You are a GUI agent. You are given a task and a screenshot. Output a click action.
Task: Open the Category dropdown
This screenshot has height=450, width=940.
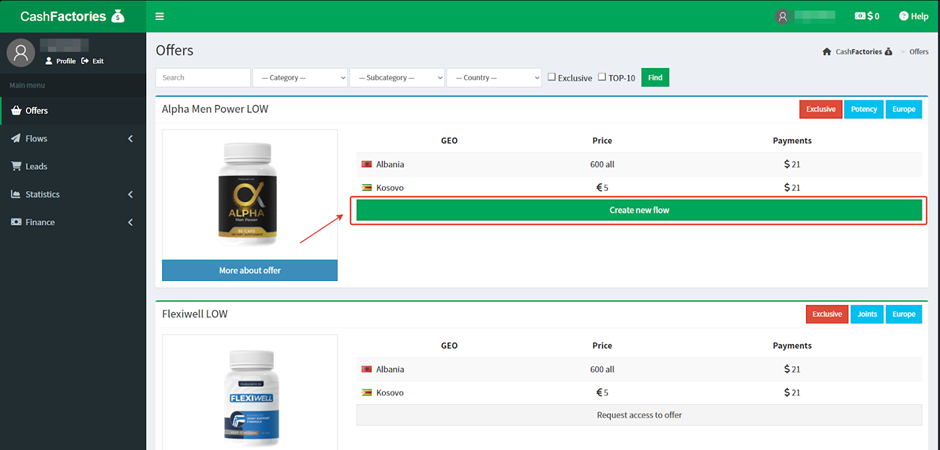(300, 78)
